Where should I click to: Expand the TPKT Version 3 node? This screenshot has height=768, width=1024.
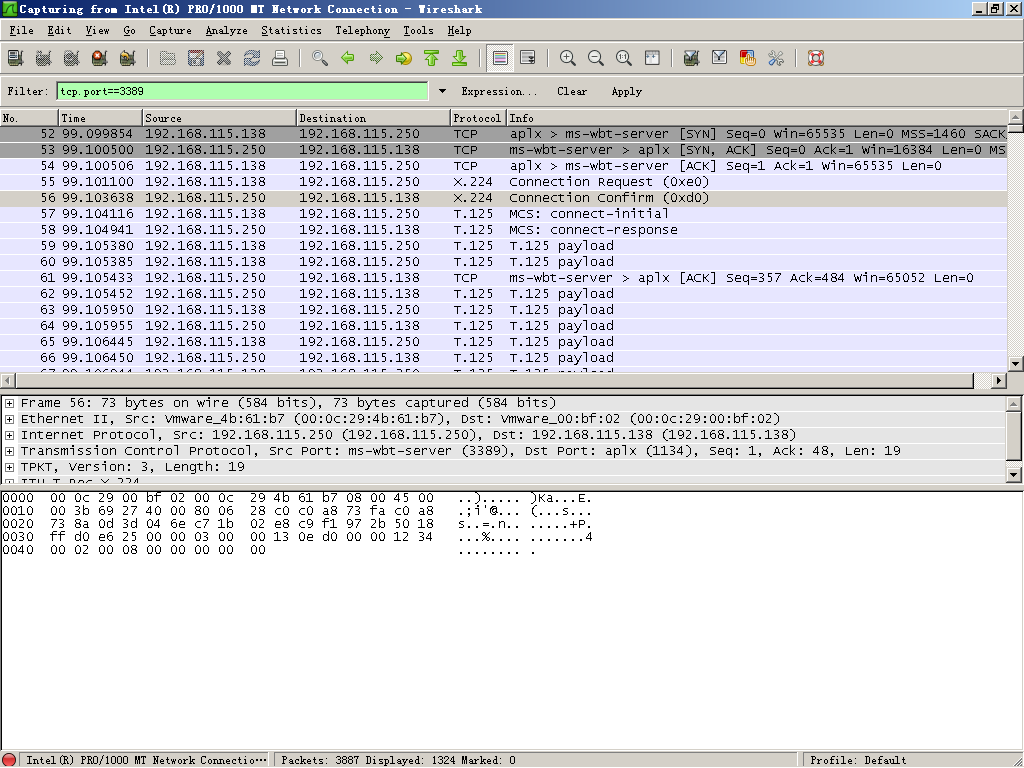pyautogui.click(x=9, y=467)
